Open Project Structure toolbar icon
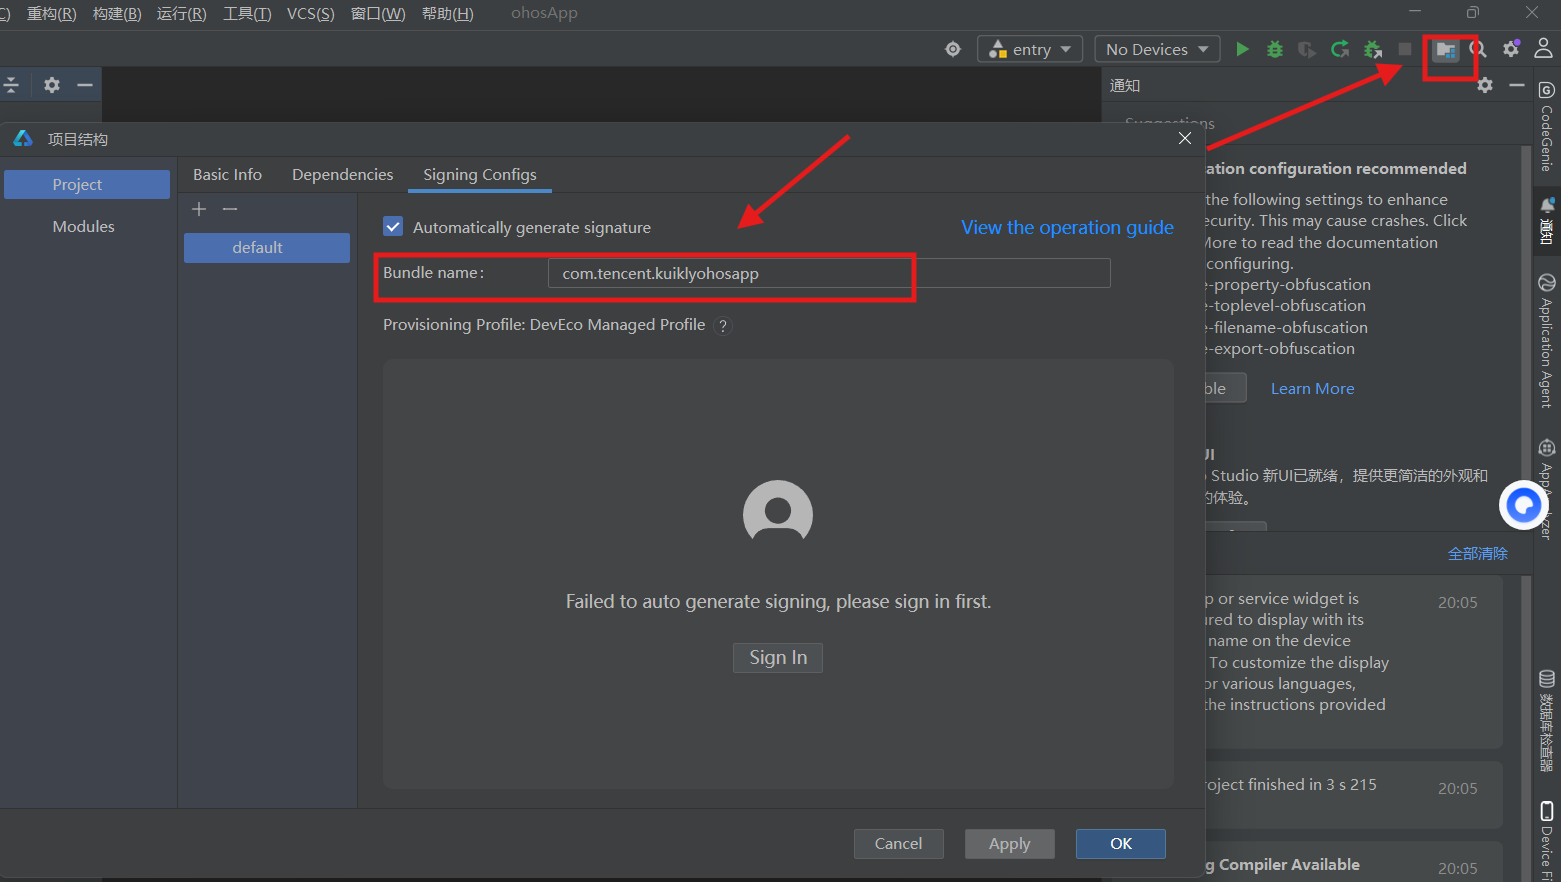1561x882 pixels. point(1446,49)
